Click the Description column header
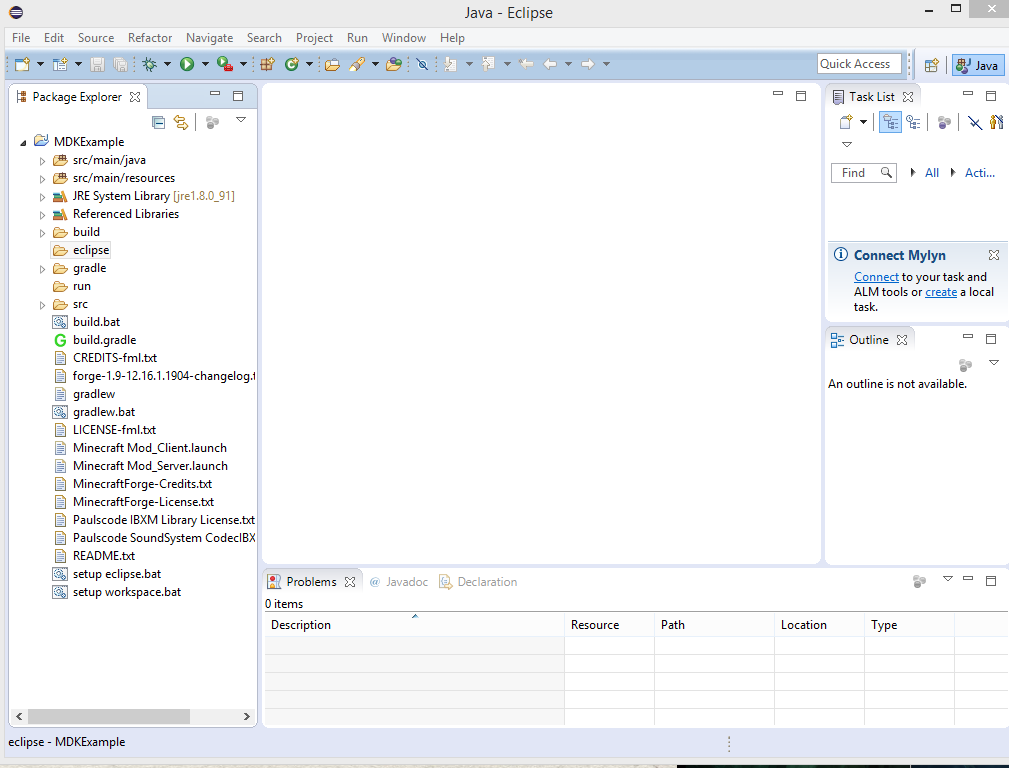 click(414, 624)
